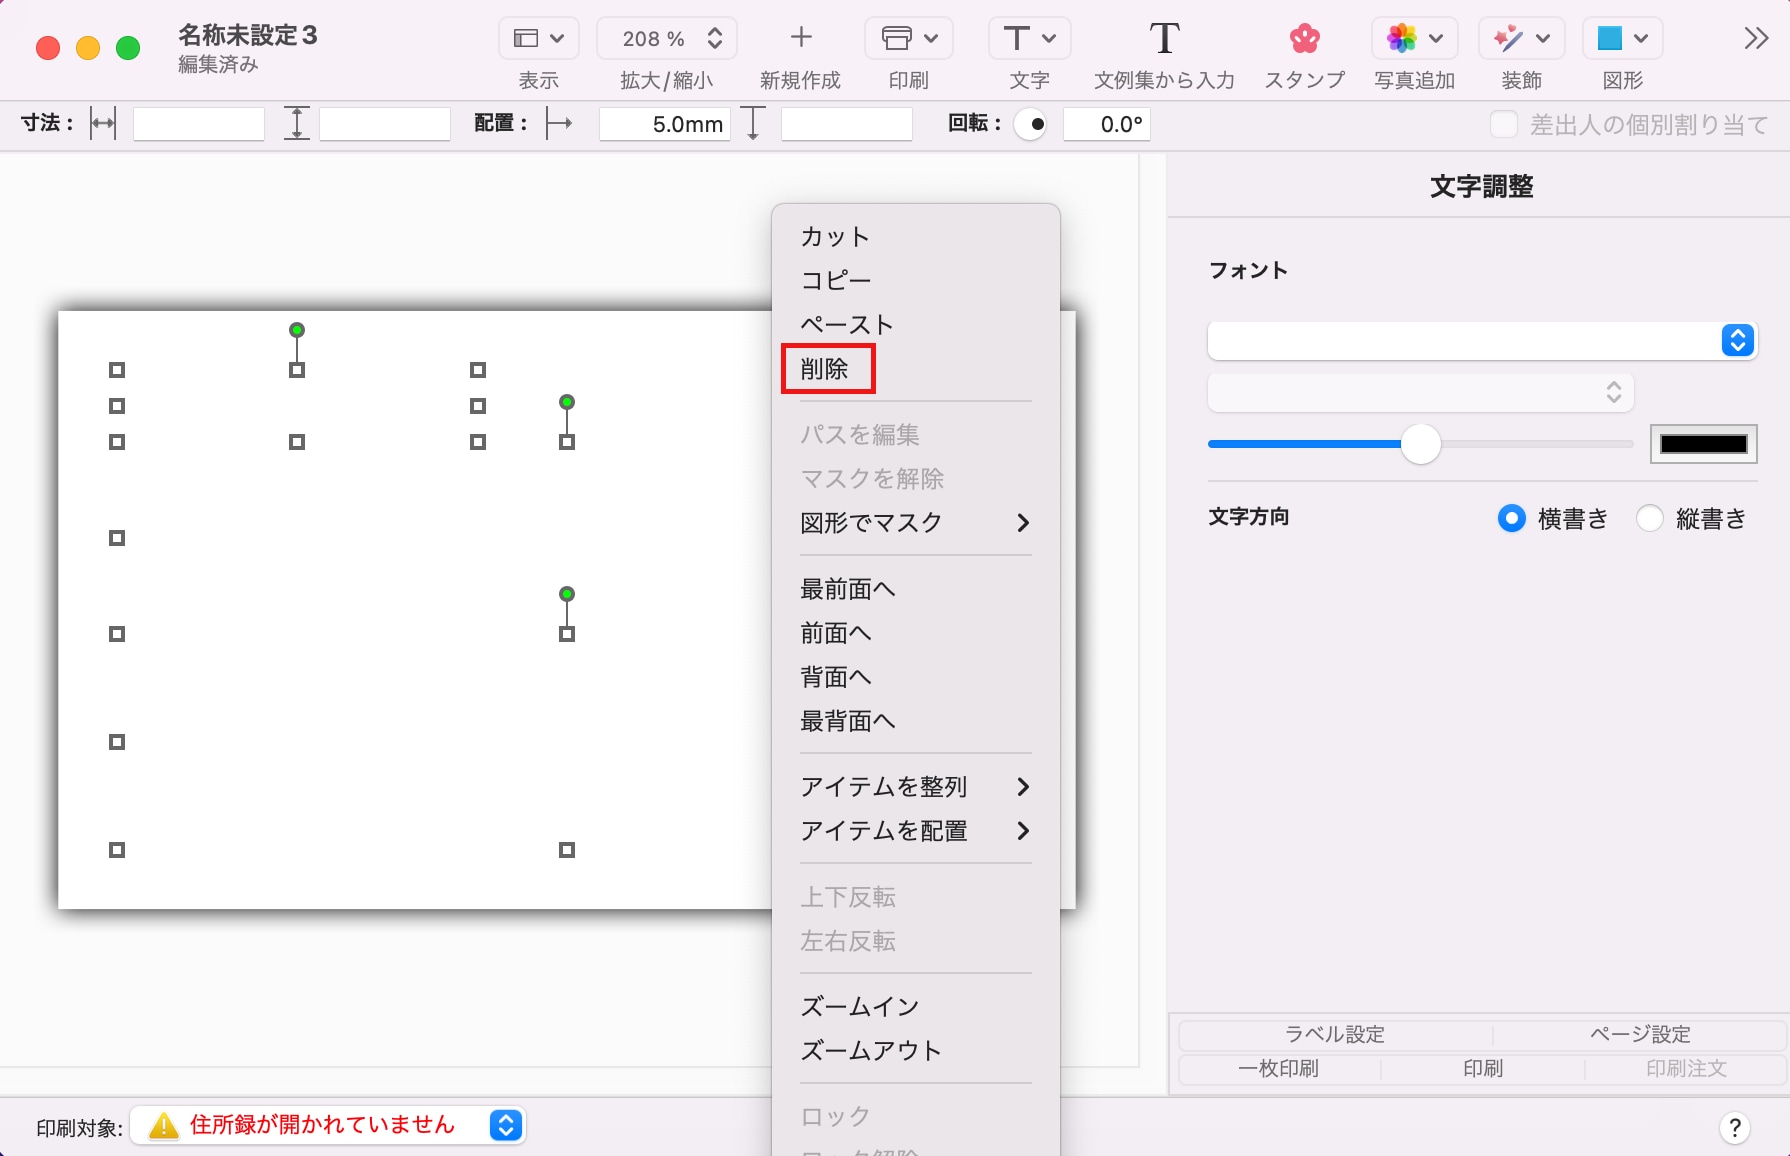Open help with the question mark button
This screenshot has width=1790, height=1156.
click(1735, 1128)
